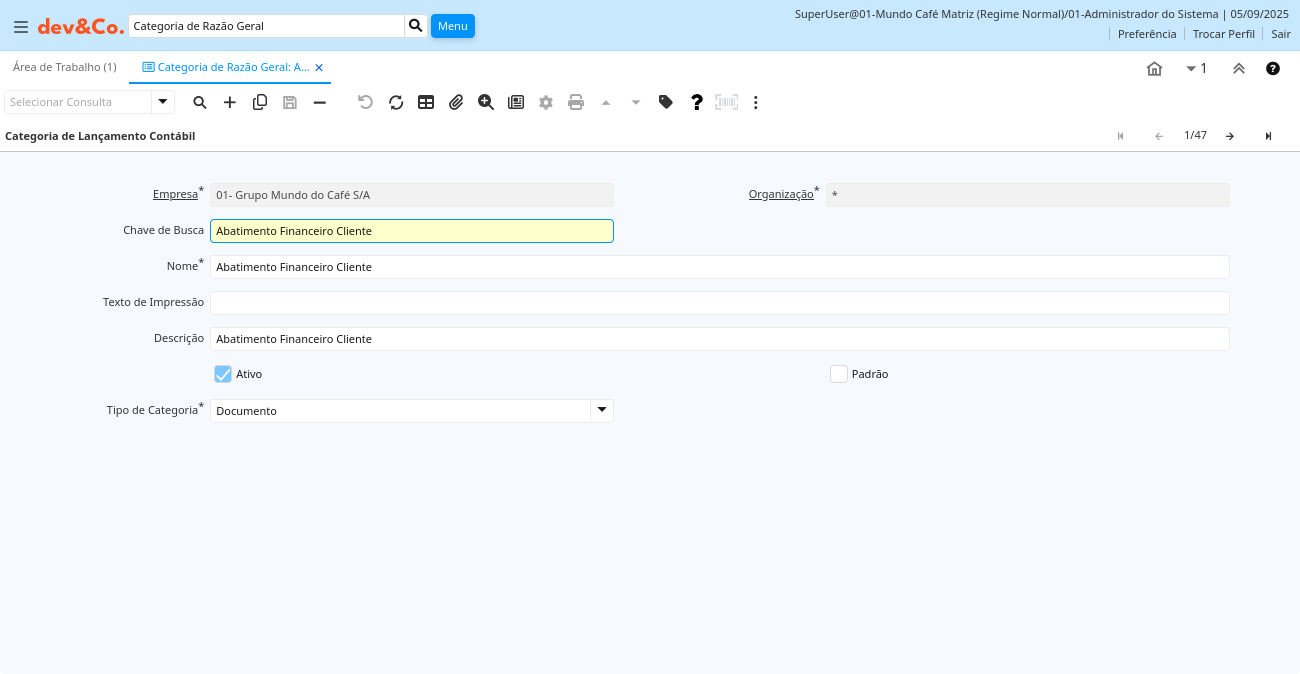
Task: Open the Tipo de Categoria dropdown
Action: pyautogui.click(x=601, y=410)
